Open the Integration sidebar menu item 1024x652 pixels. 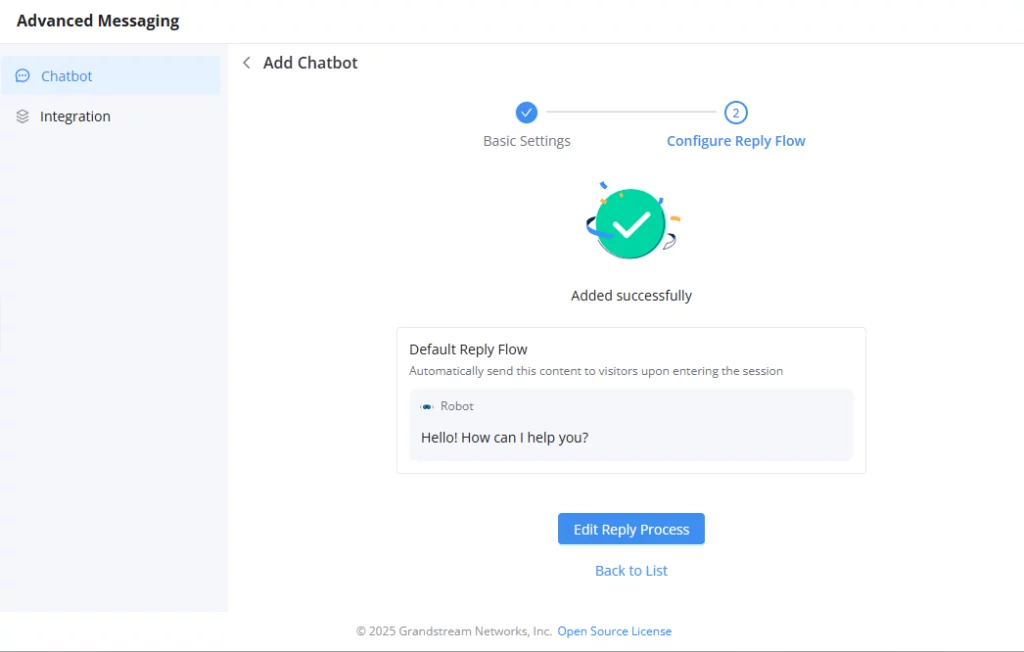[x=110, y=116]
